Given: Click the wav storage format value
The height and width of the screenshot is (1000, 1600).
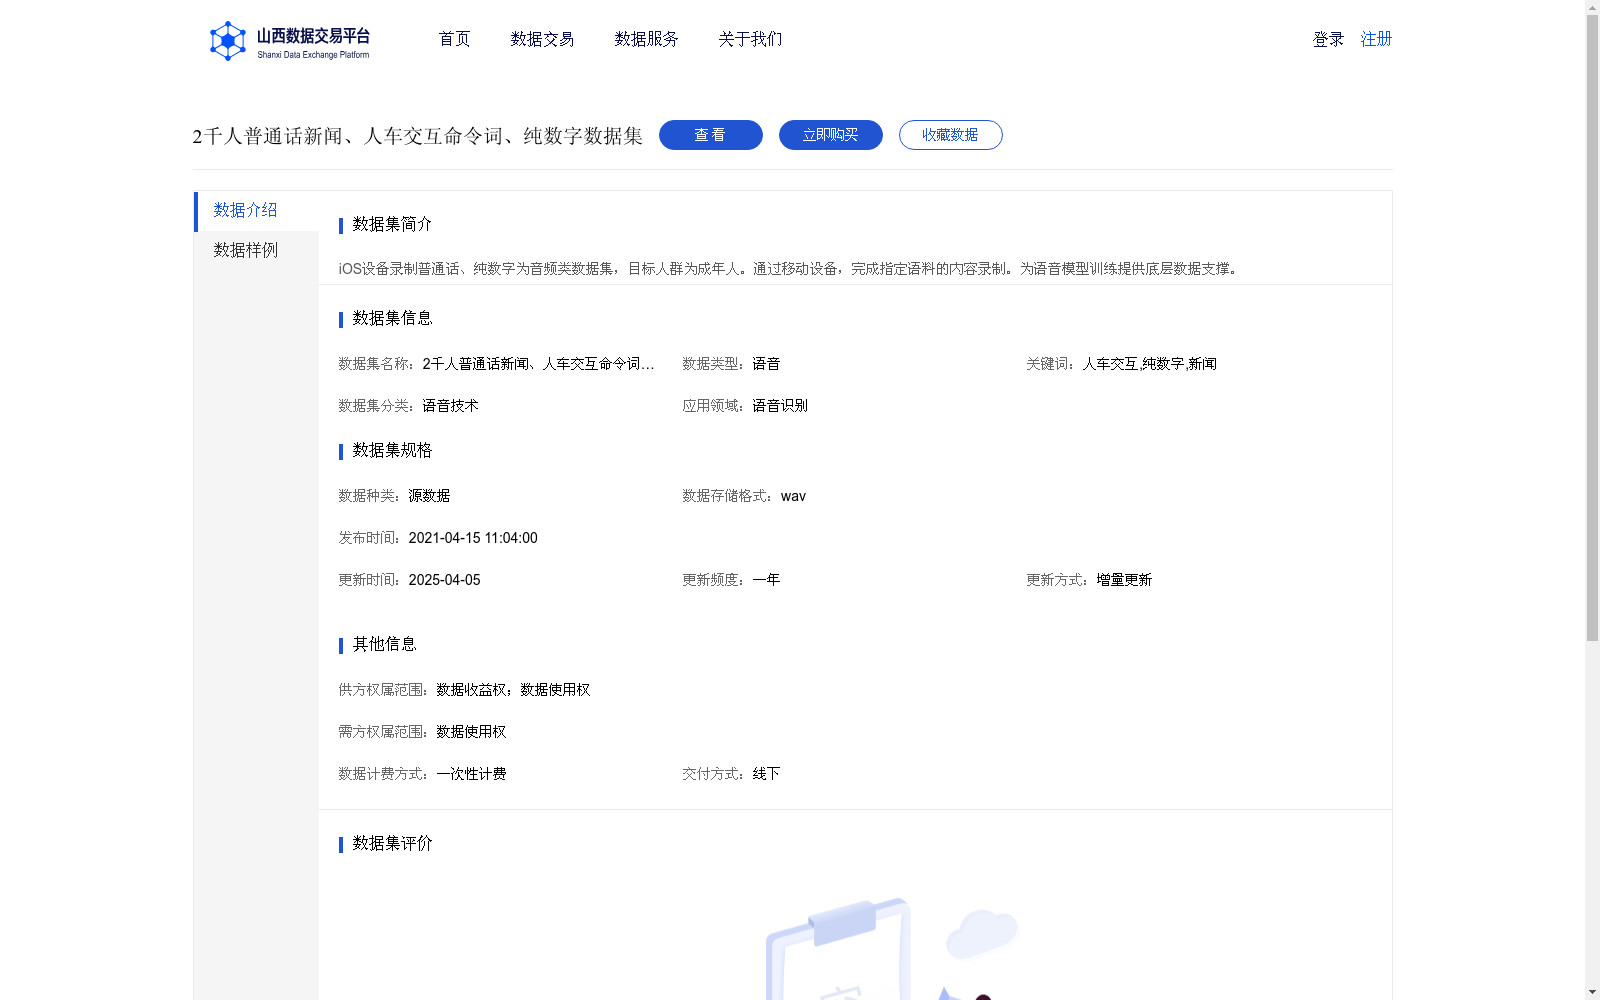Looking at the screenshot, I should point(793,496).
